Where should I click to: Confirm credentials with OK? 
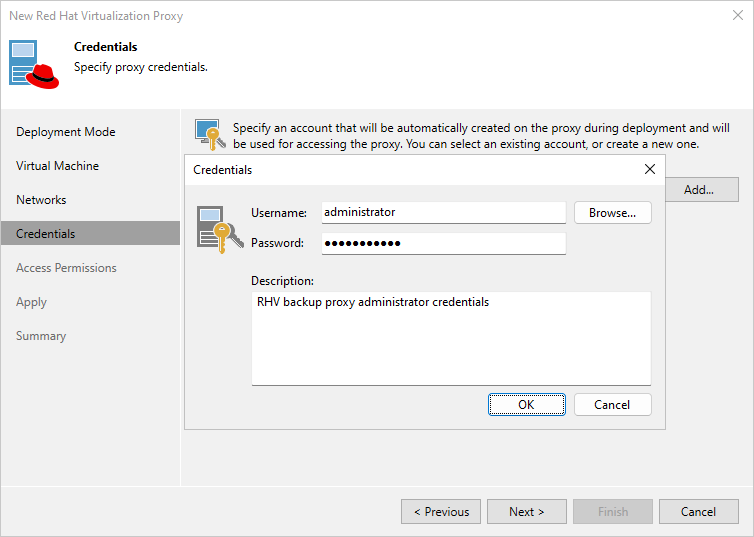click(526, 405)
